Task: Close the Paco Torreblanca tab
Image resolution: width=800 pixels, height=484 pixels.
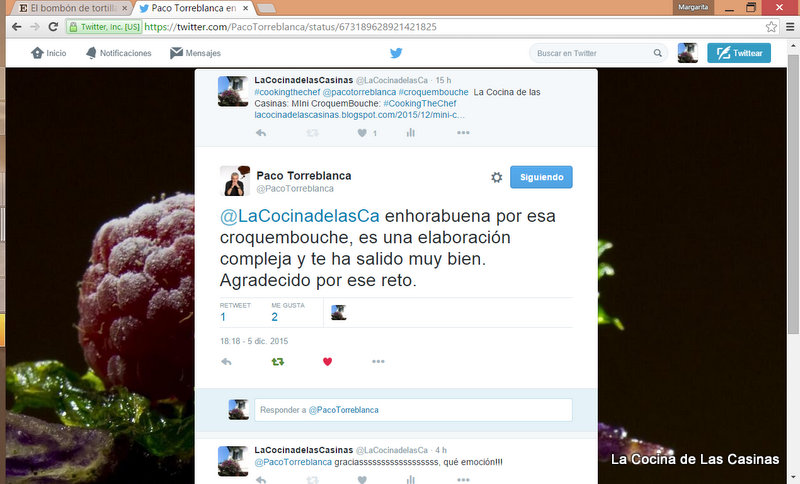Action: [246, 8]
